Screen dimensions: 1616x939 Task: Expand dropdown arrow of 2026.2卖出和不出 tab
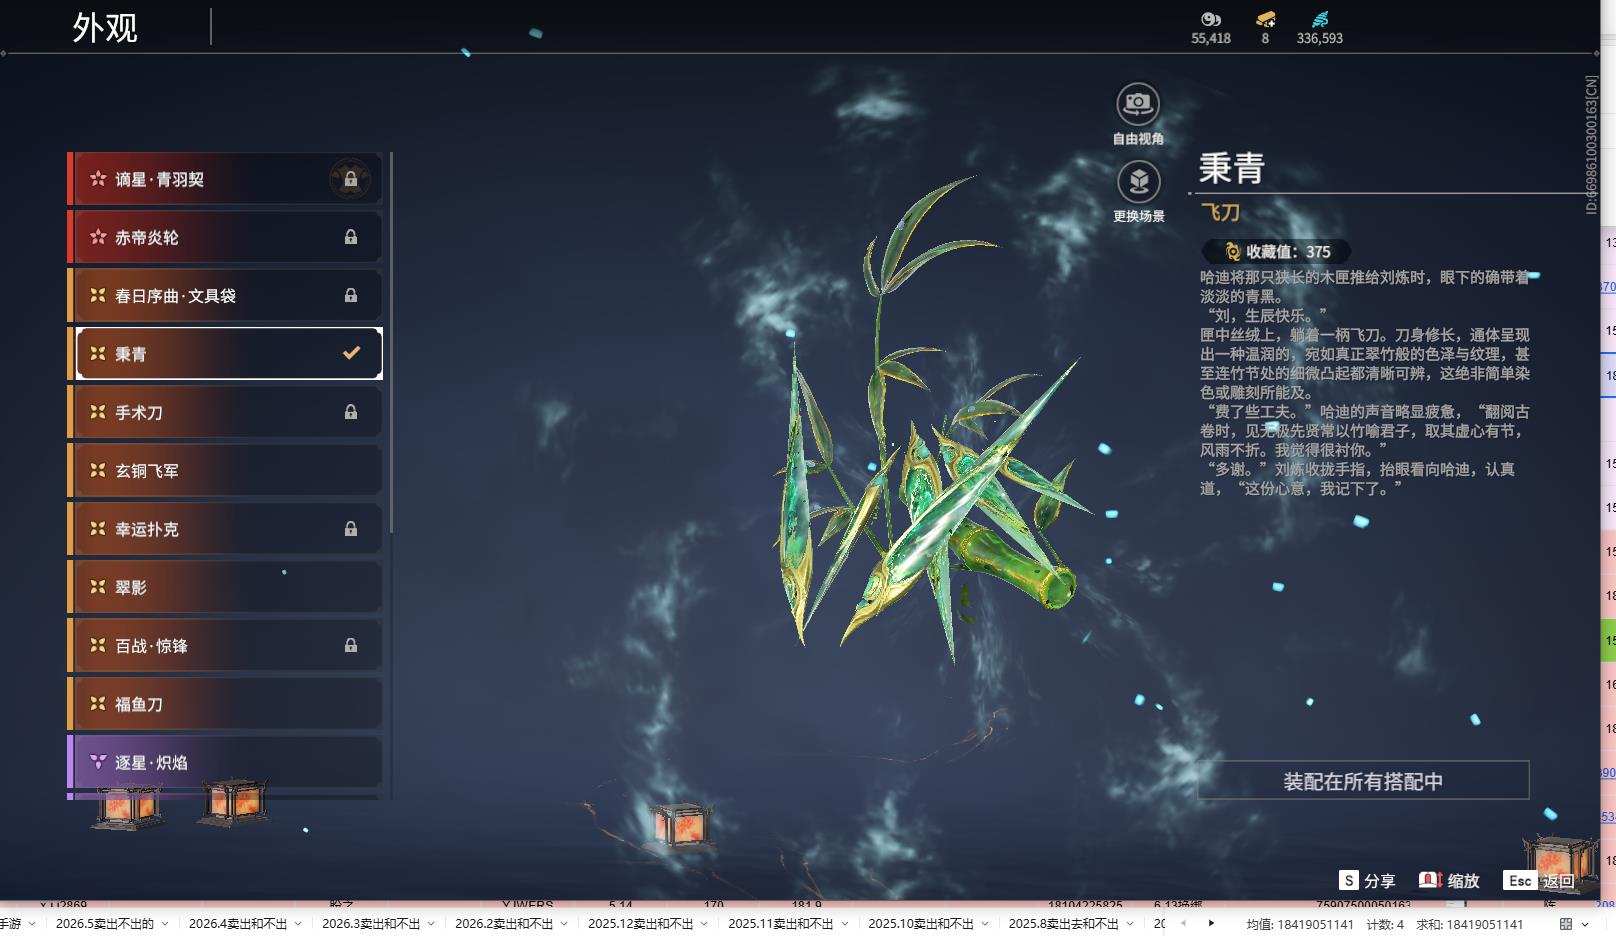tap(564, 924)
